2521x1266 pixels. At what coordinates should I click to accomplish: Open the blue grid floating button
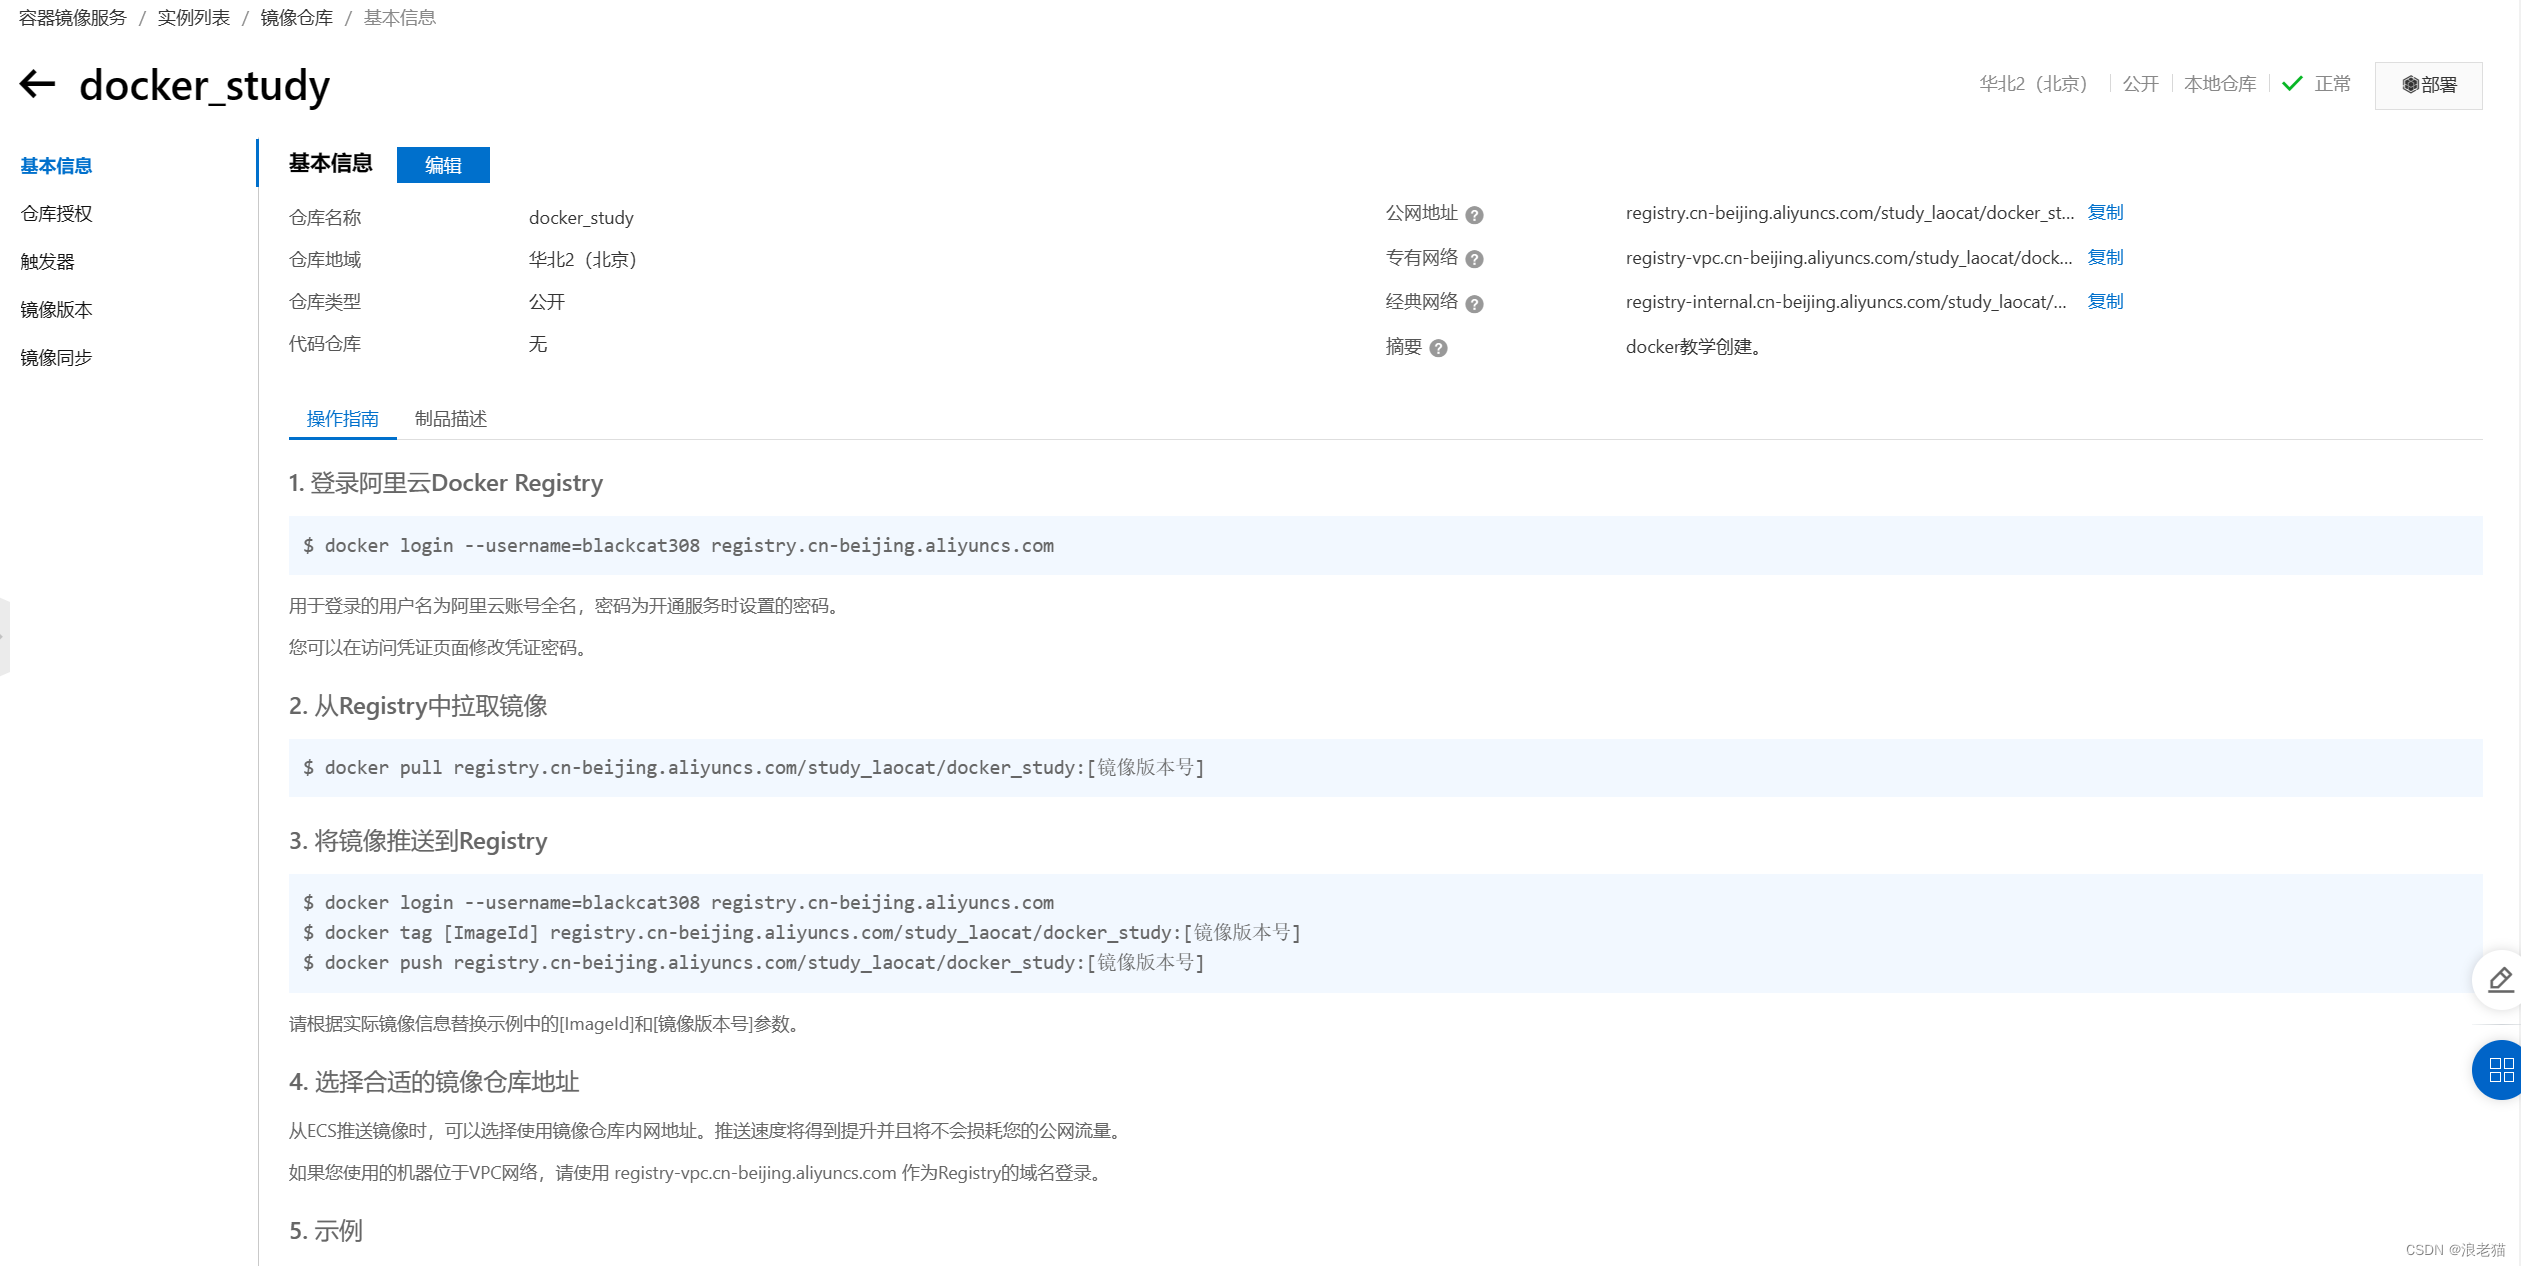coord(2500,1070)
